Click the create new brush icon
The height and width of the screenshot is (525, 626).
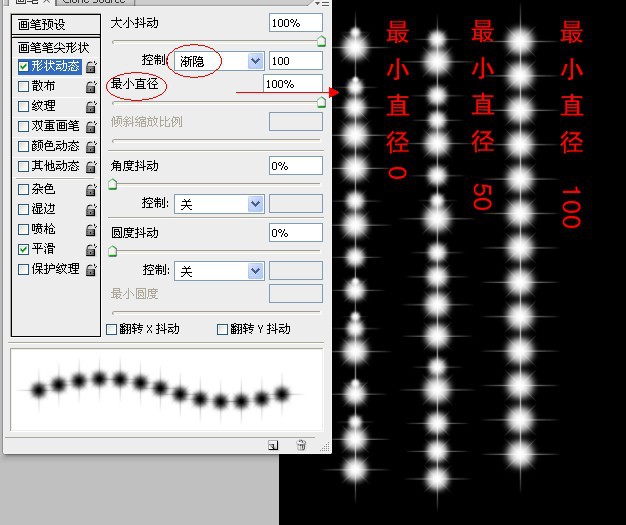point(273,445)
